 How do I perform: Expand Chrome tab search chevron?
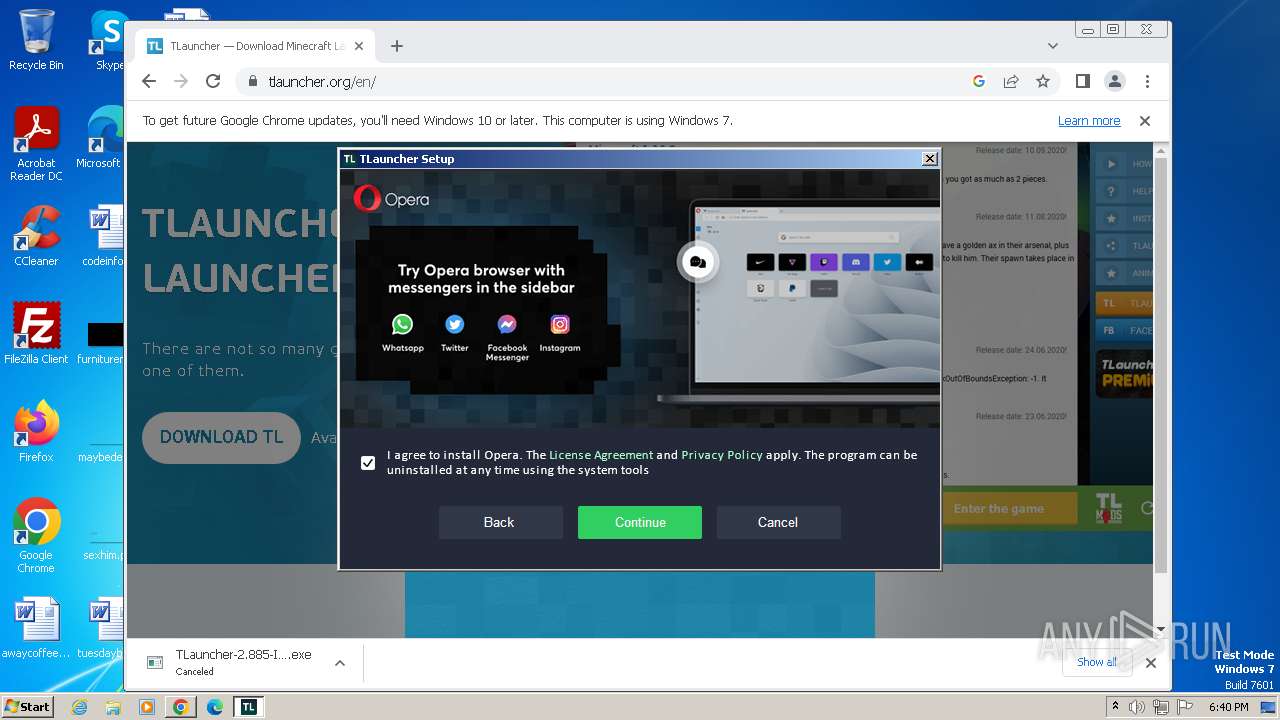1052,46
